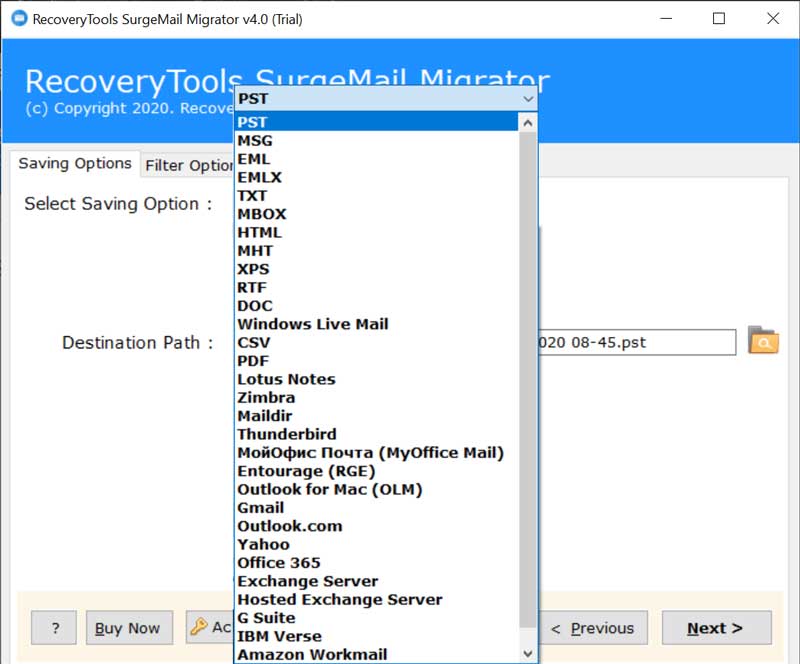Choose Gmail as saving option
Screen dimensions: 800x664
click(377, 508)
